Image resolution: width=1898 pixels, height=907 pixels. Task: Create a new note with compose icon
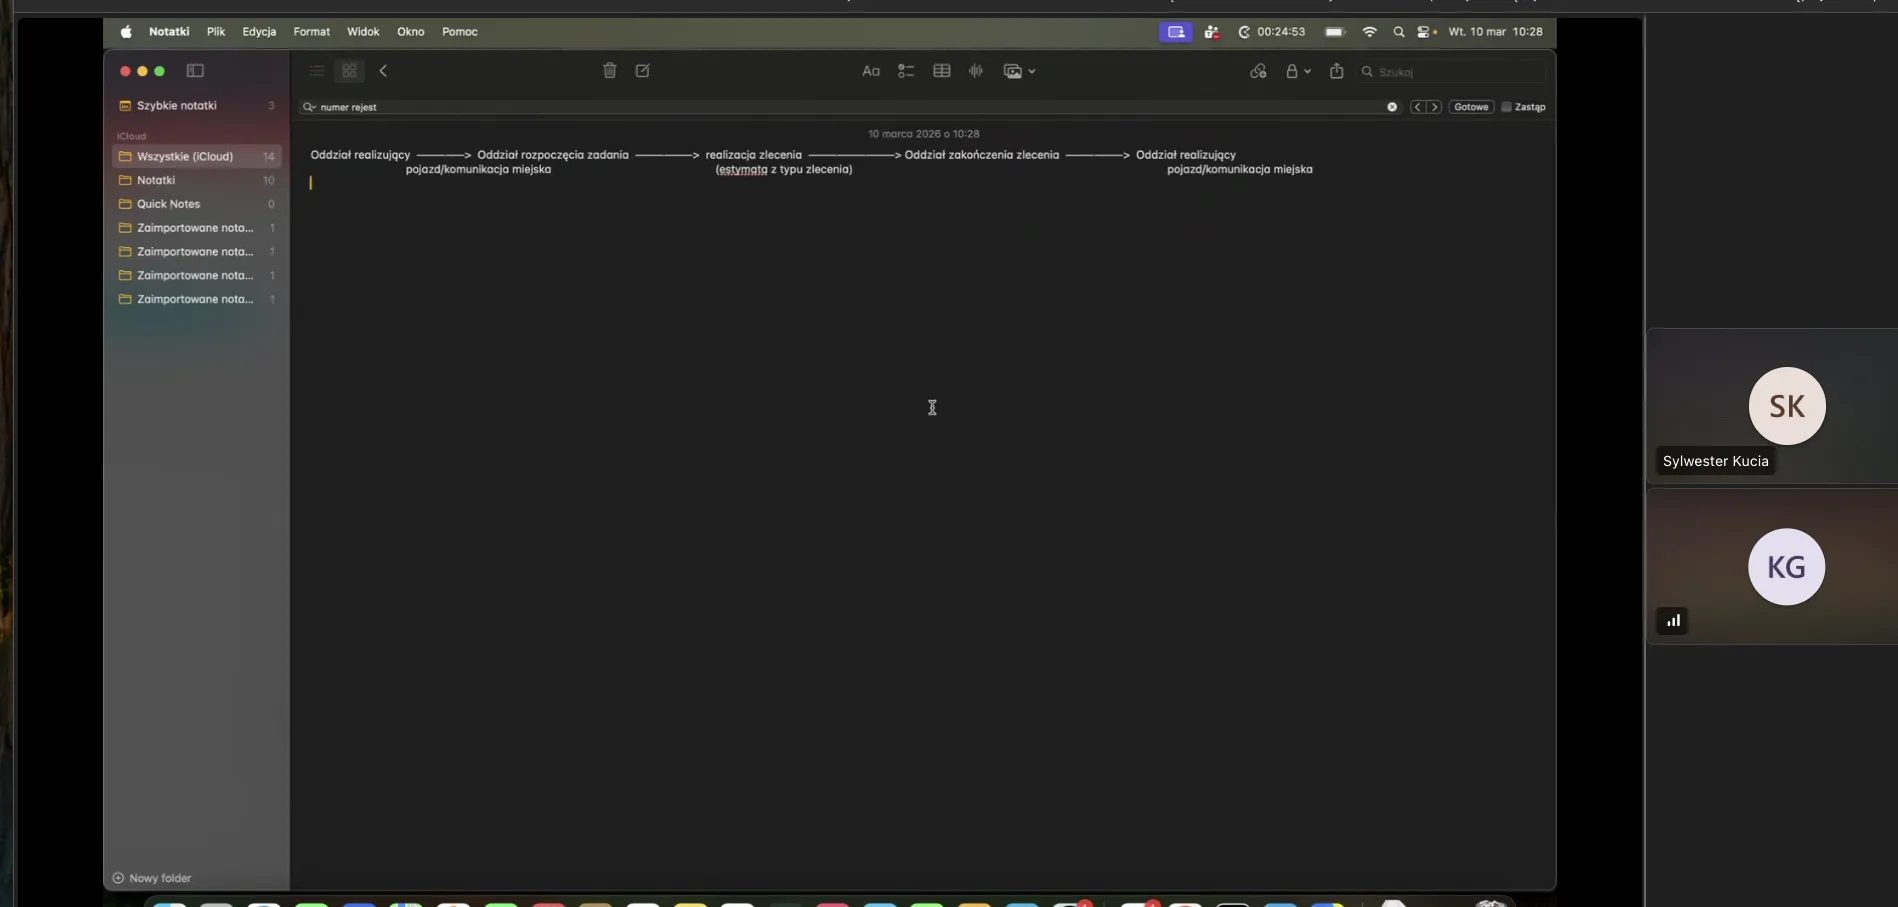coord(642,71)
